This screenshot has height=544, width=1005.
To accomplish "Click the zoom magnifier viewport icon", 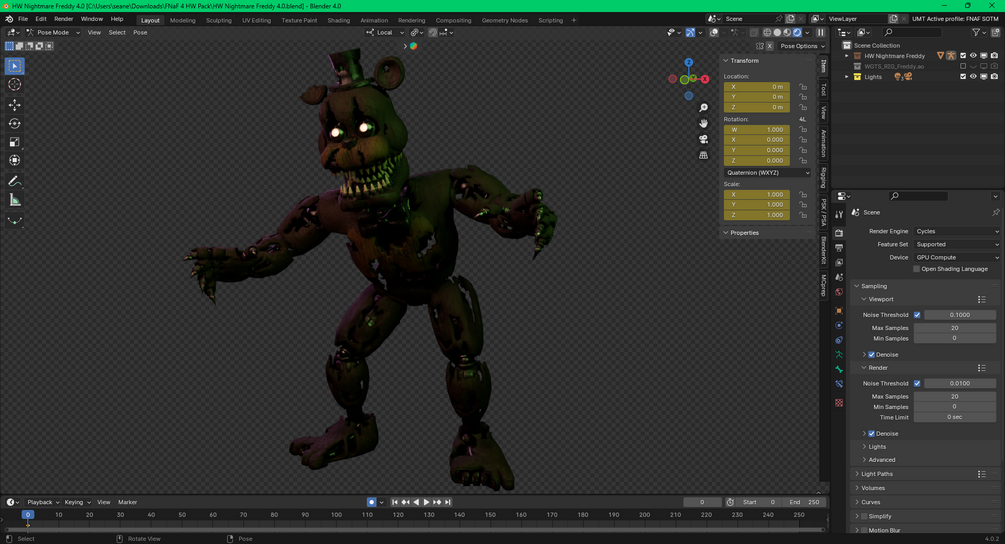I will [703, 108].
